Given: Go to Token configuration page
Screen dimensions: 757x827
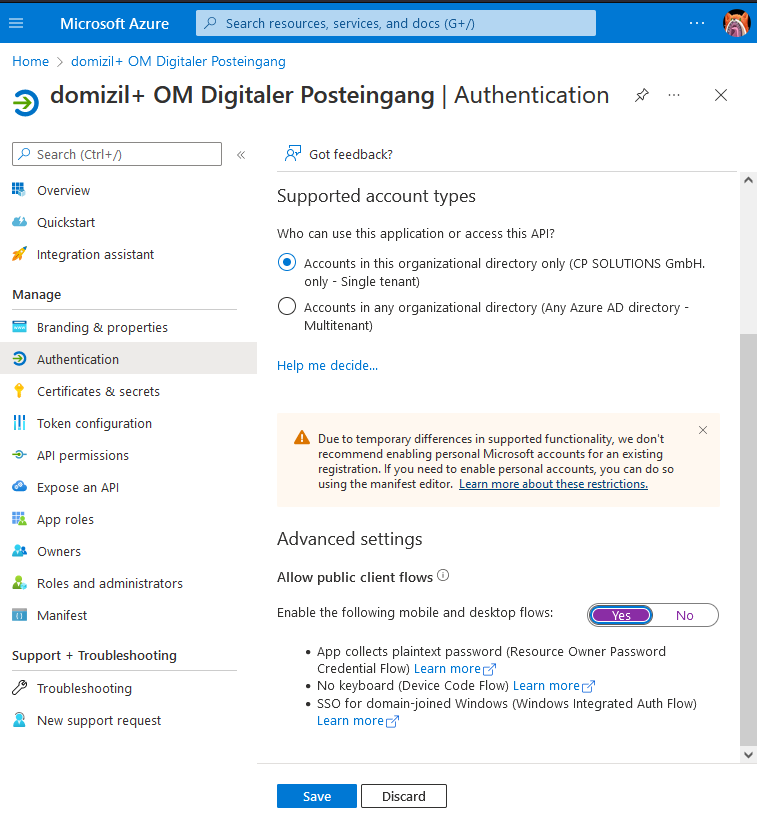Looking at the screenshot, I should pos(94,423).
